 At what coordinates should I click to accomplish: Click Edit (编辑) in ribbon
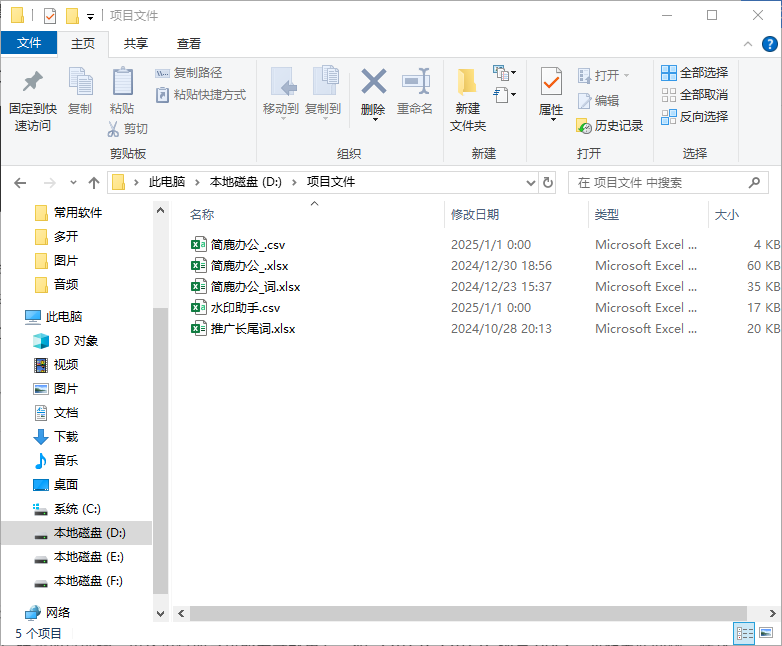point(598,101)
